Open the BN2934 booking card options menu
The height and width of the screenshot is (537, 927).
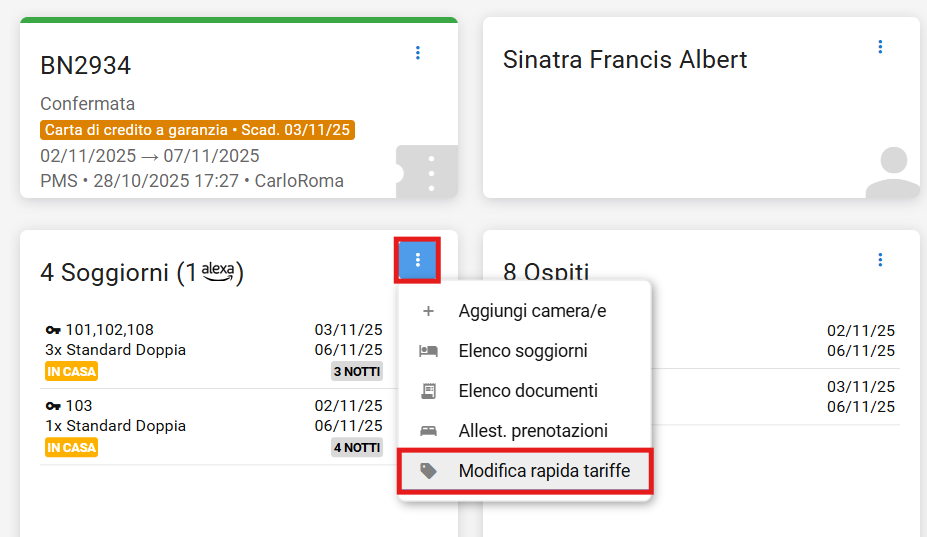point(418,53)
